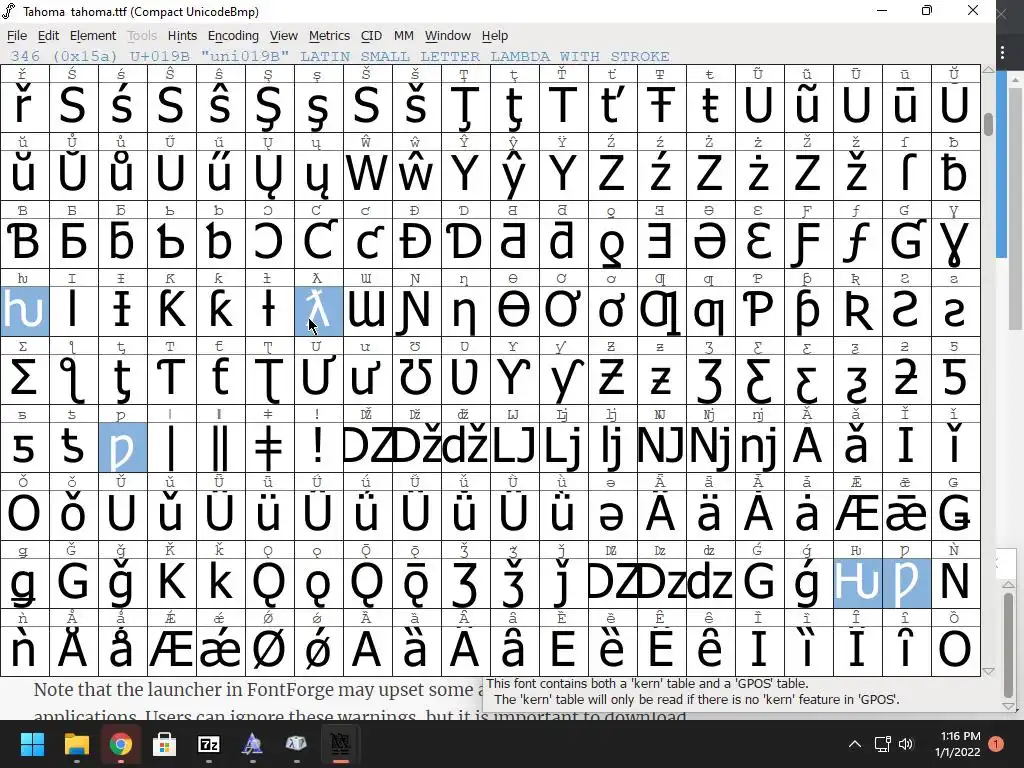Viewport: 1024px width, 768px height.
Task: Select the W uppercase glyph cell
Action: (x=368, y=174)
